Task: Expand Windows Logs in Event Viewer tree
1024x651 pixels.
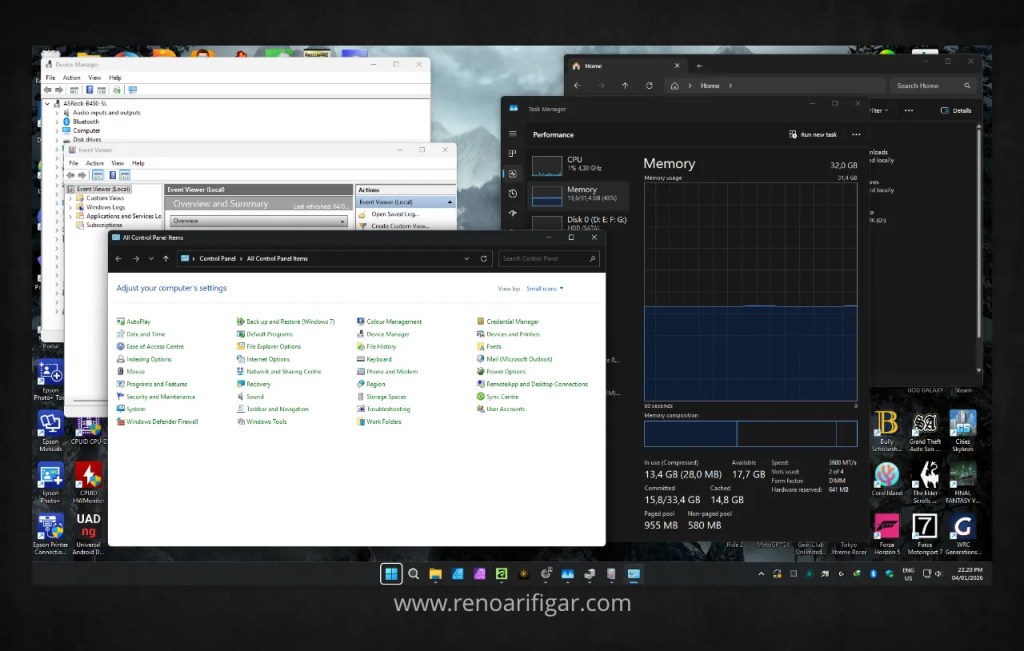Action: click(71, 207)
